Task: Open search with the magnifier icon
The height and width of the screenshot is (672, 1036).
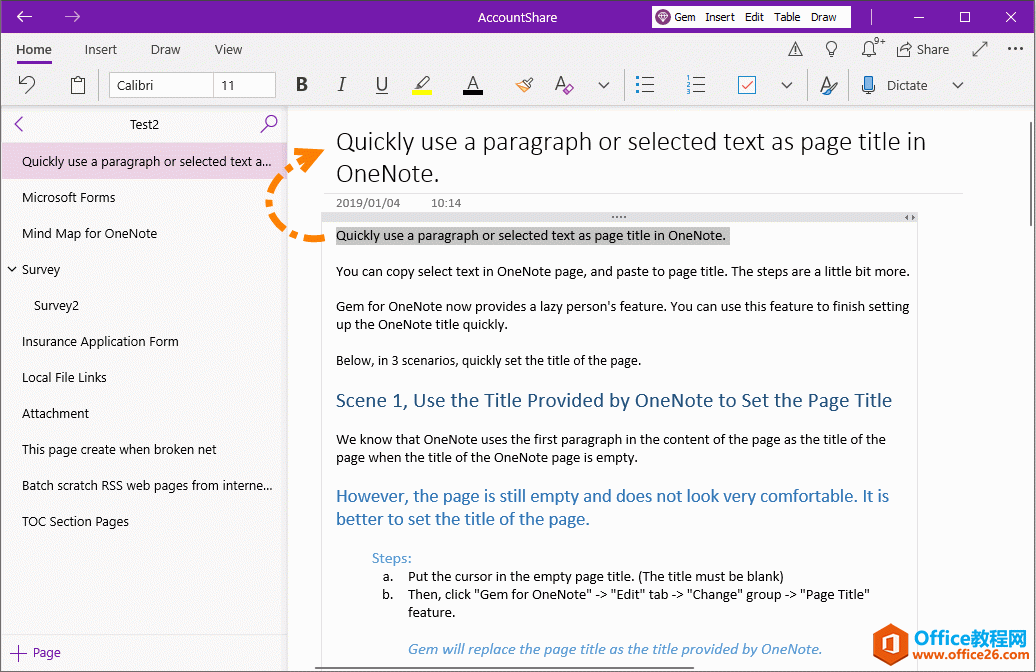Action: tap(269, 124)
